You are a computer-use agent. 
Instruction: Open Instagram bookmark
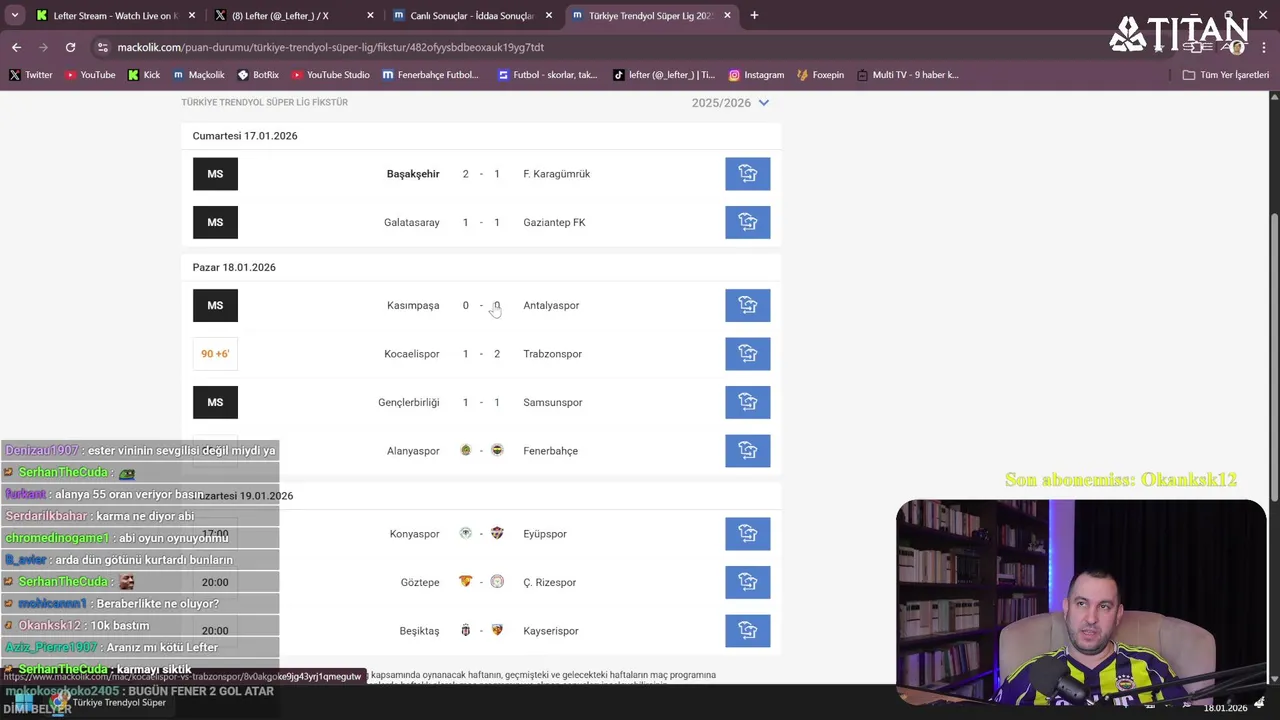coord(756,75)
